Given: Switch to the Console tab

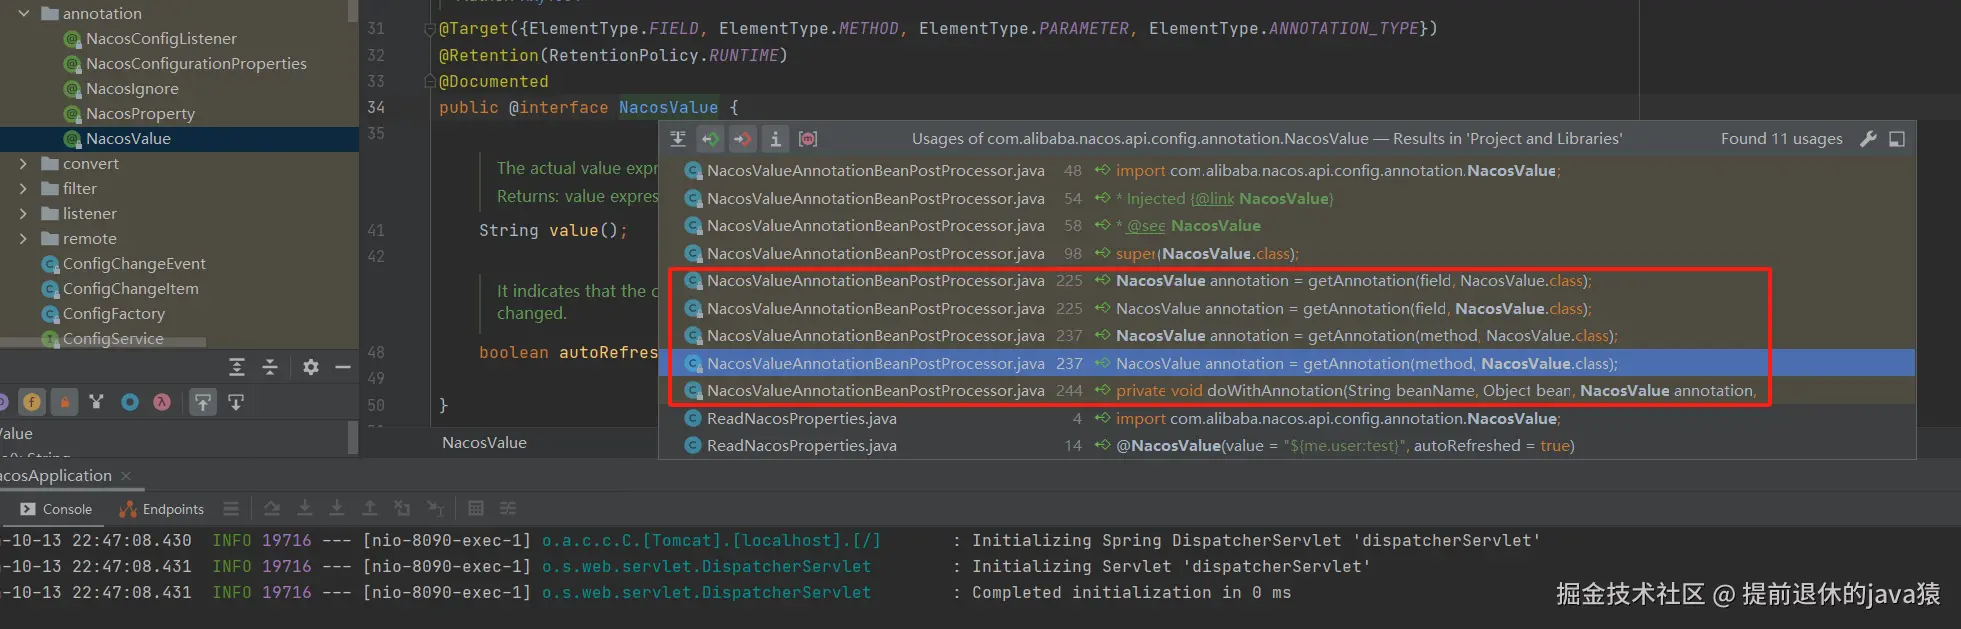Looking at the screenshot, I should point(56,509).
